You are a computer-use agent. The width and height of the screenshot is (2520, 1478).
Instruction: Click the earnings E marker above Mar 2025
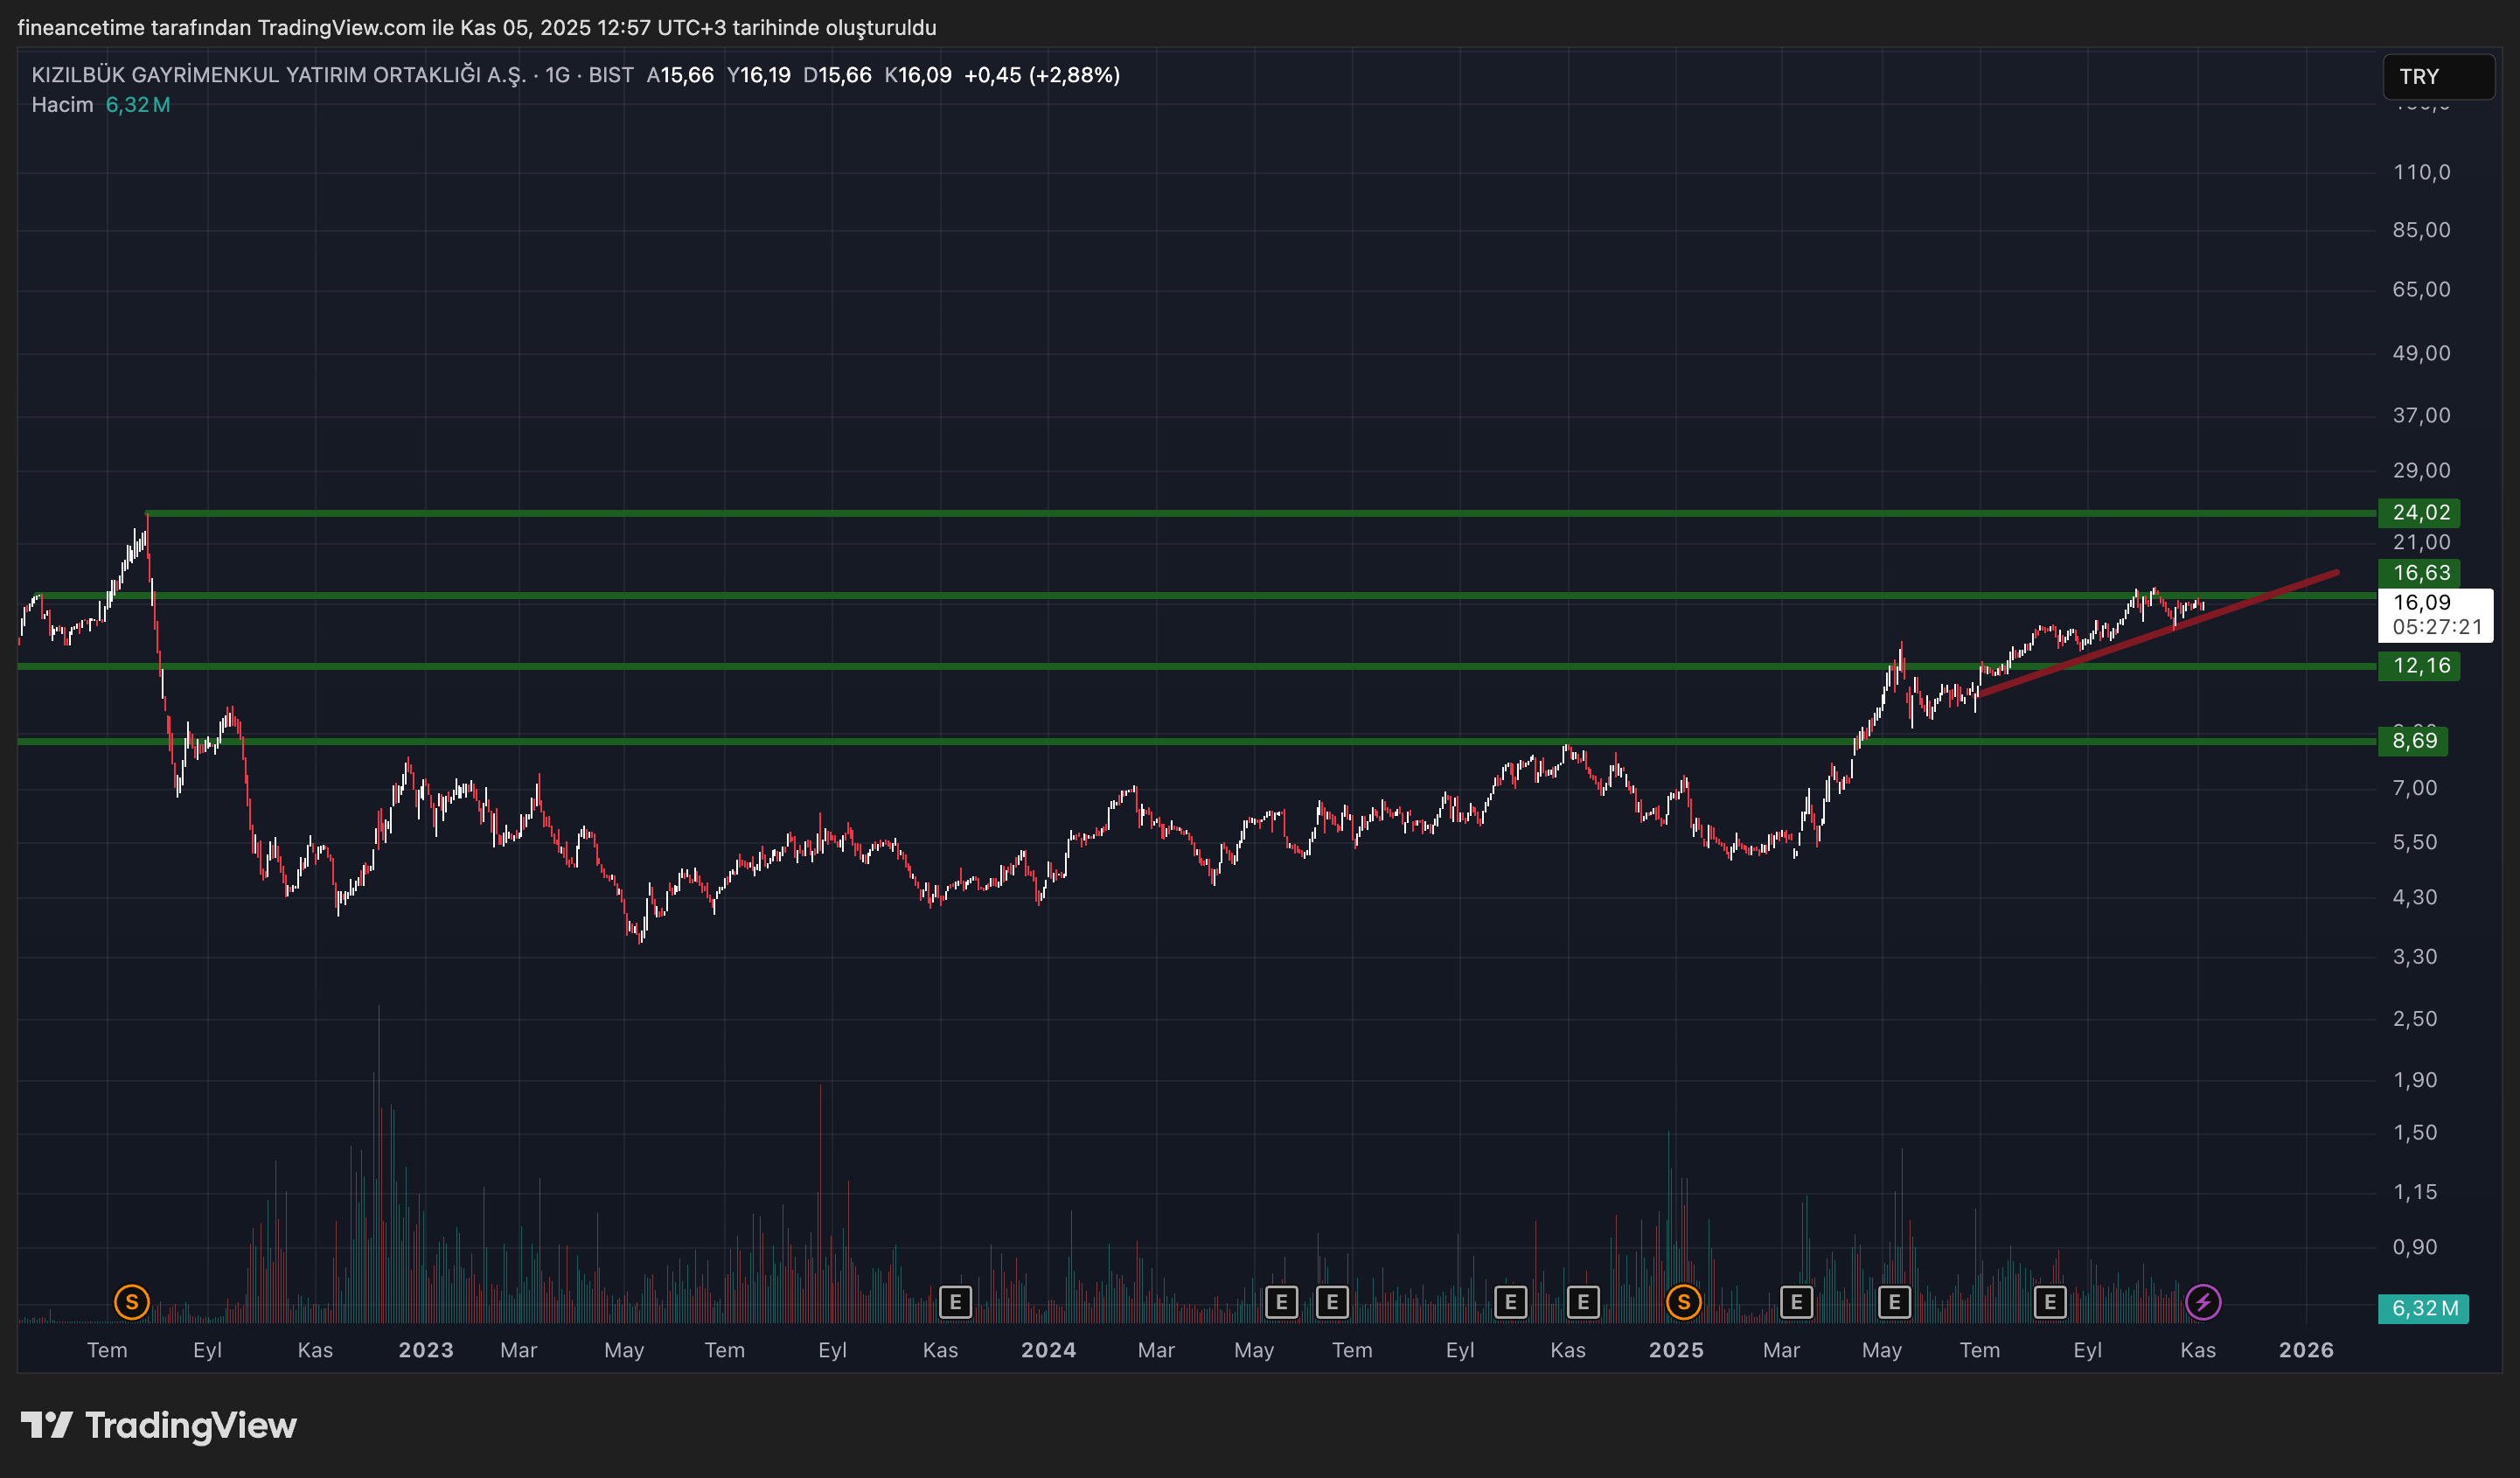coord(1797,1302)
